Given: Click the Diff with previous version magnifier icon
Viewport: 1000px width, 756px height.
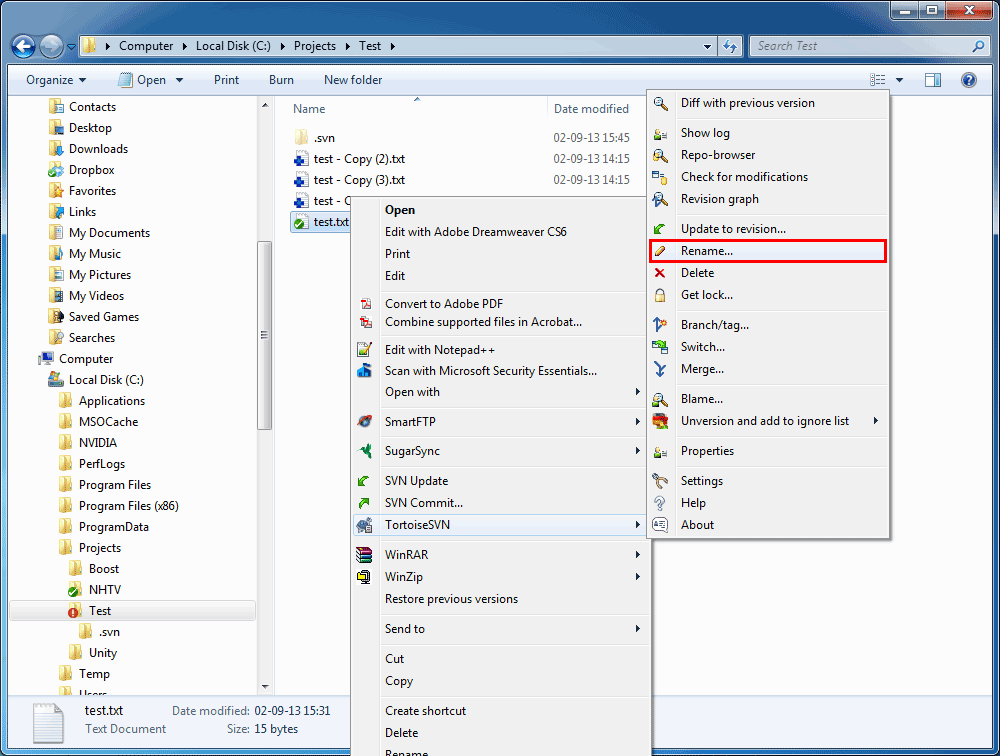Looking at the screenshot, I should [660, 103].
